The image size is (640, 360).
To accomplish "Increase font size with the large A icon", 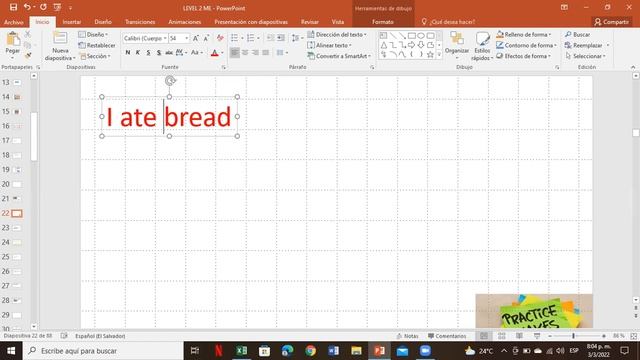I will click(x=196, y=38).
